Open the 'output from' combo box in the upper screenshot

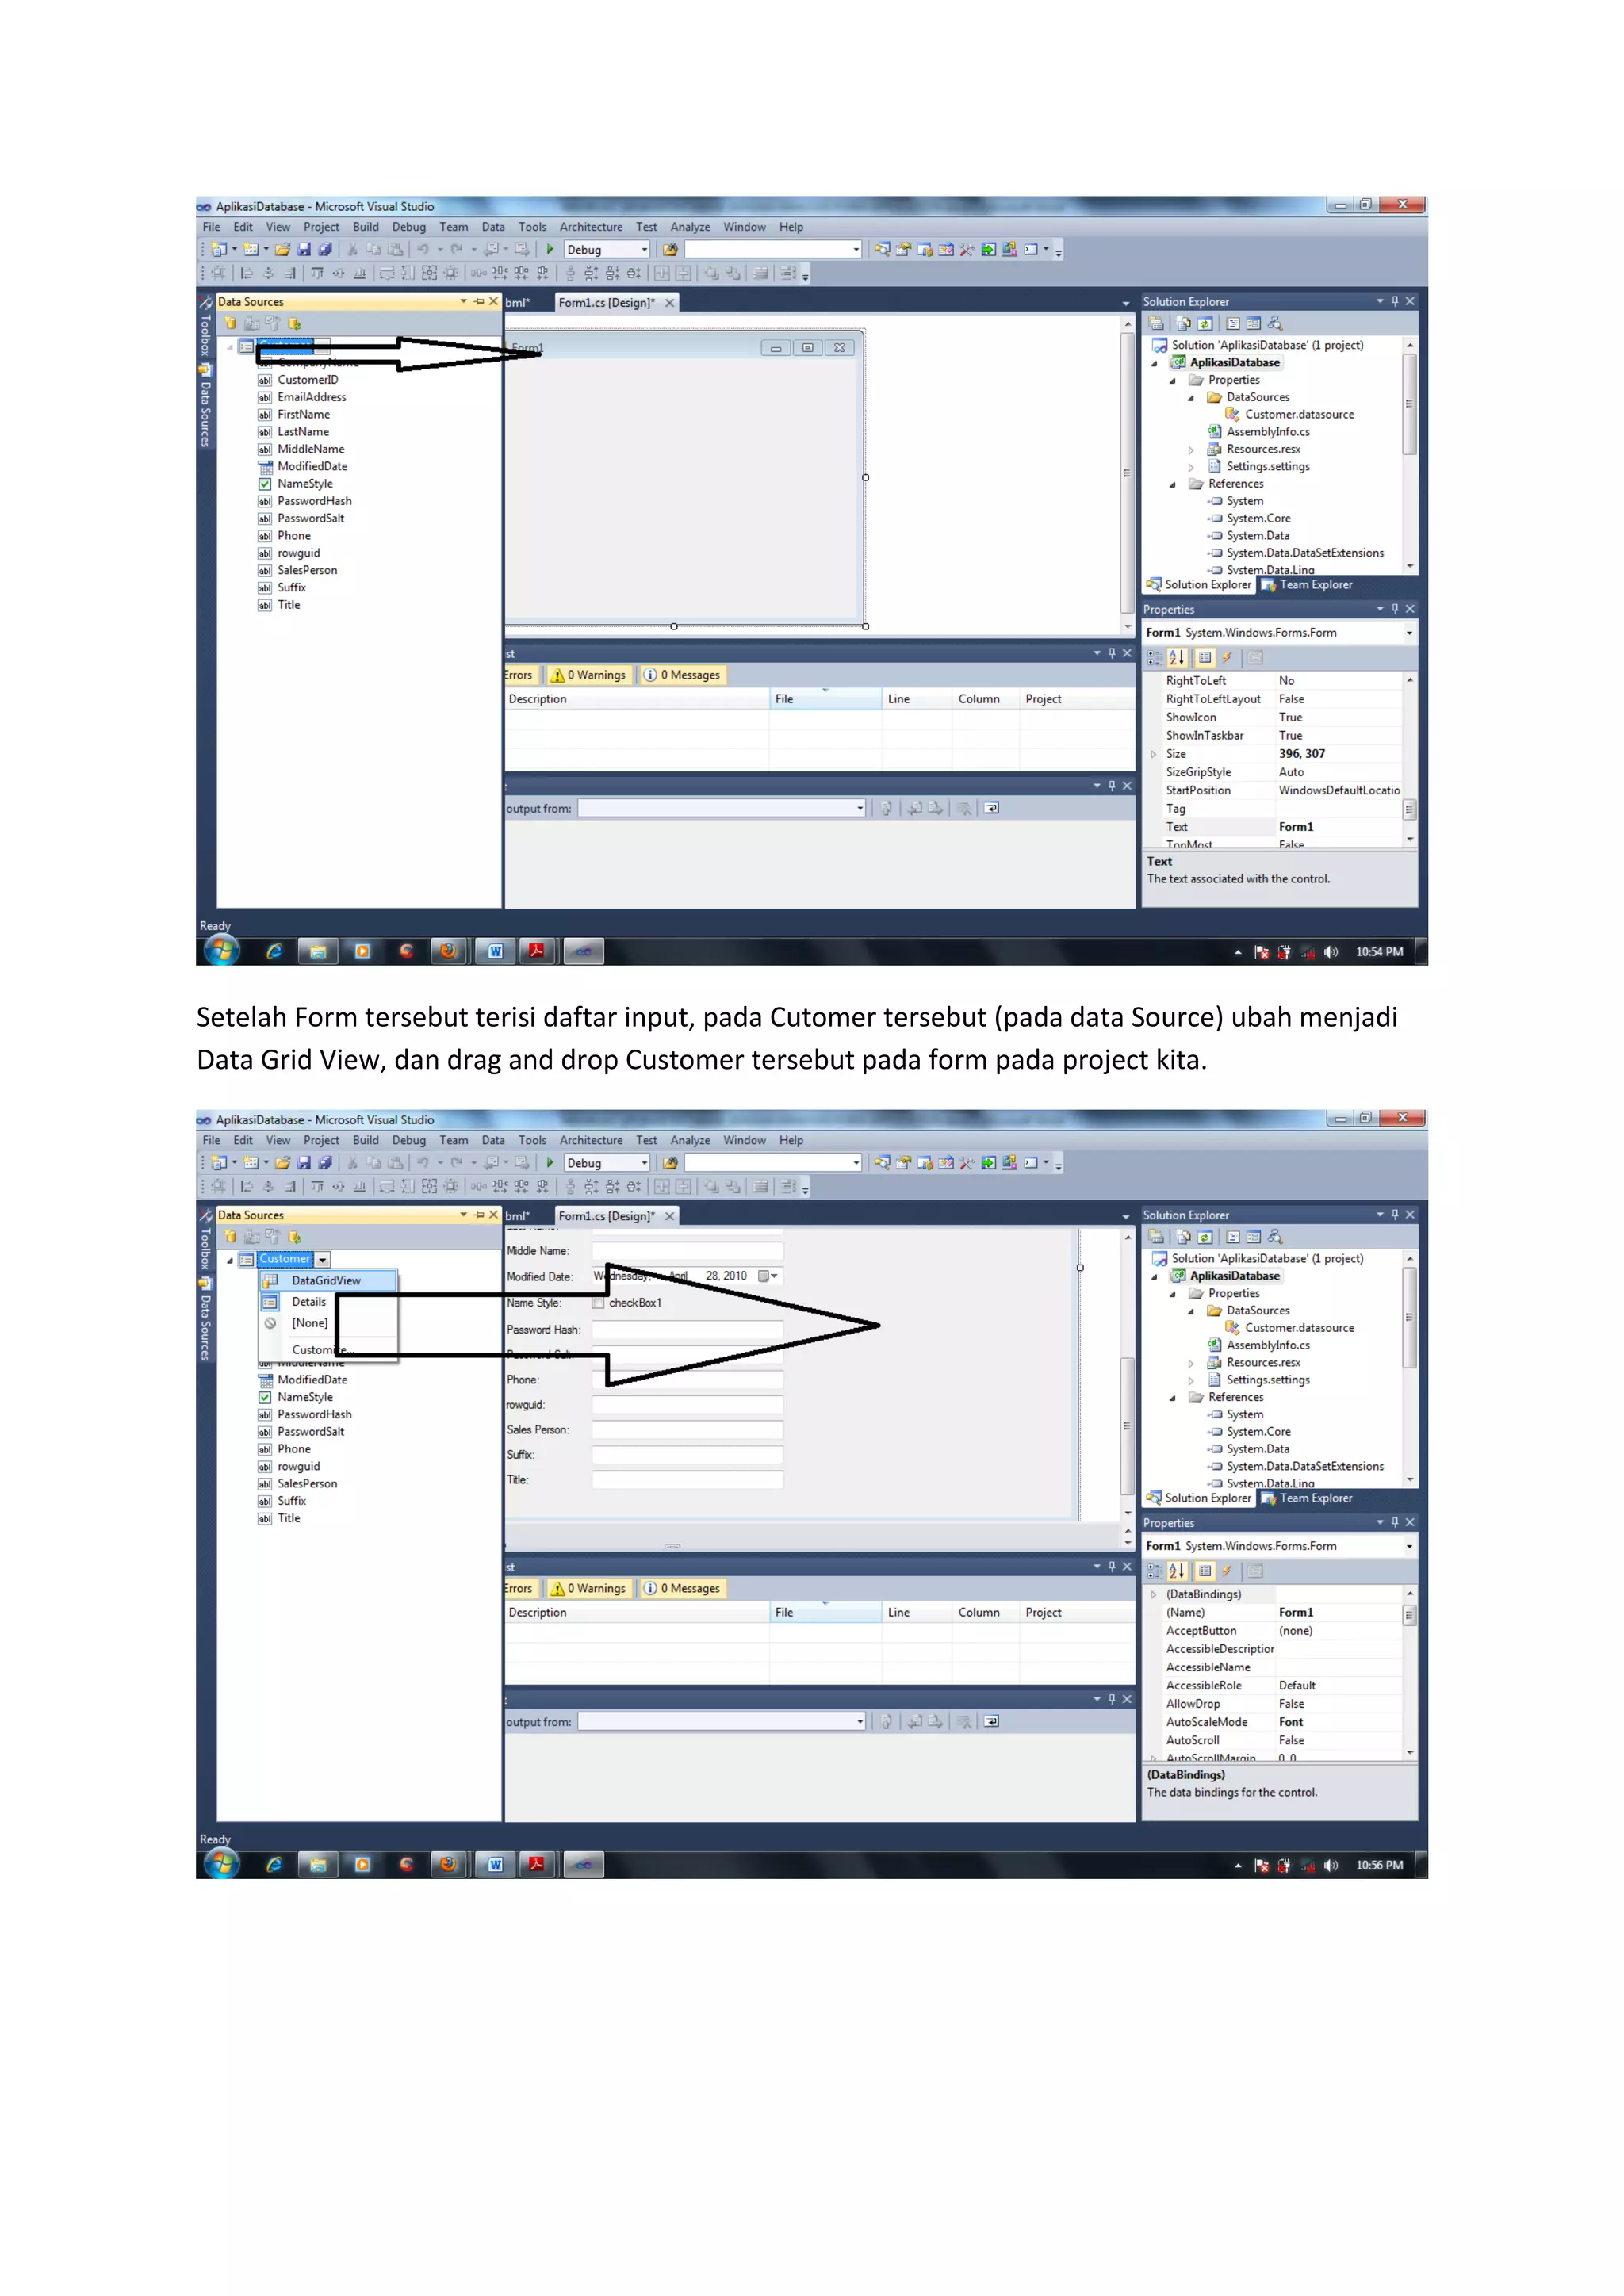[721, 808]
